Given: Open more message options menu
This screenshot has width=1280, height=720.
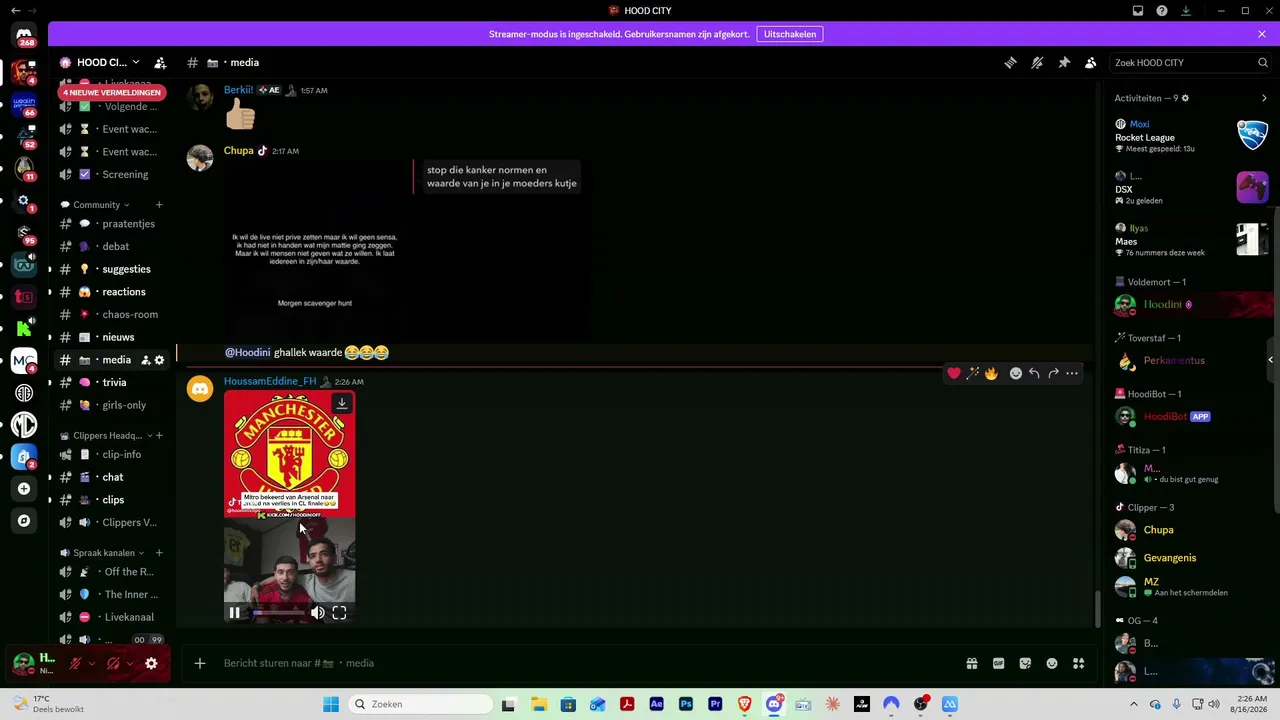Looking at the screenshot, I should [x=1072, y=373].
